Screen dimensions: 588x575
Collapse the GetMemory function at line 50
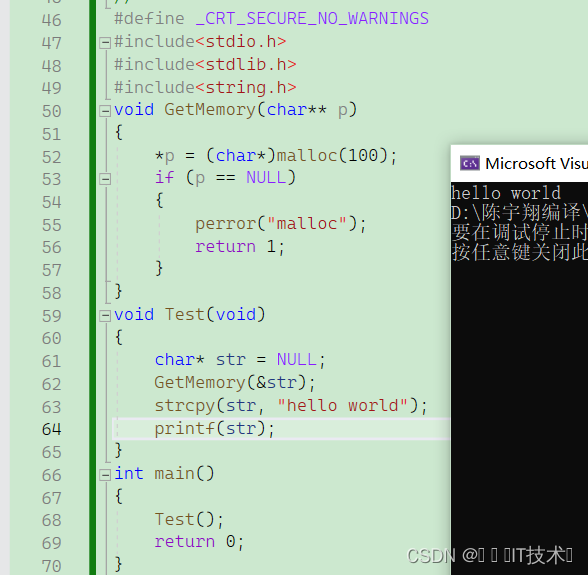105,111
